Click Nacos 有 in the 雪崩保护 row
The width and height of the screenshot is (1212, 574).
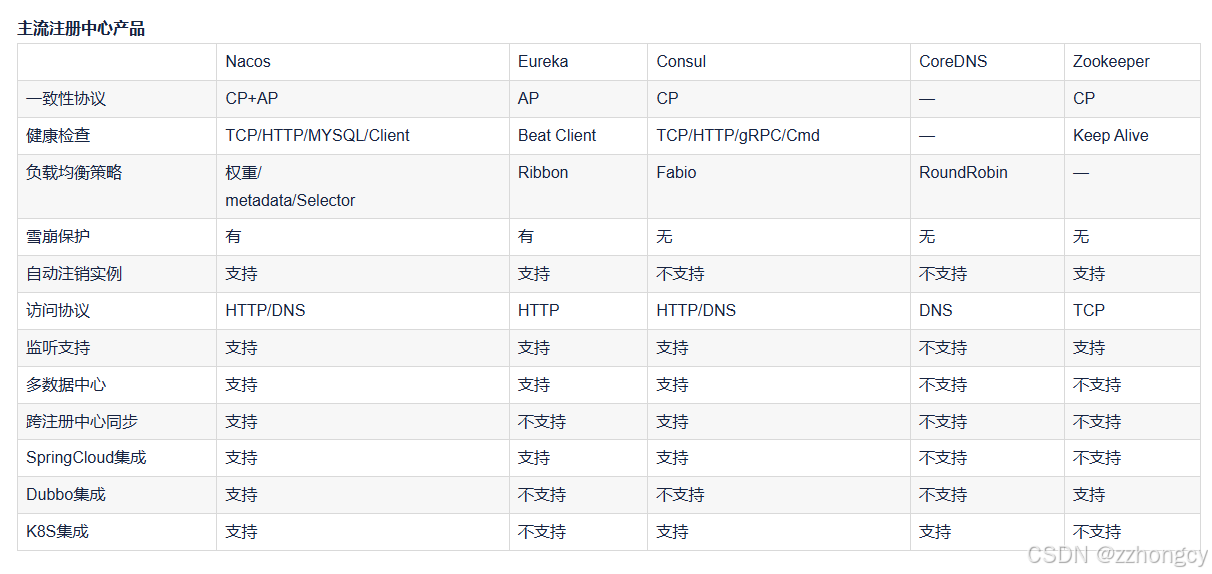pos(233,237)
